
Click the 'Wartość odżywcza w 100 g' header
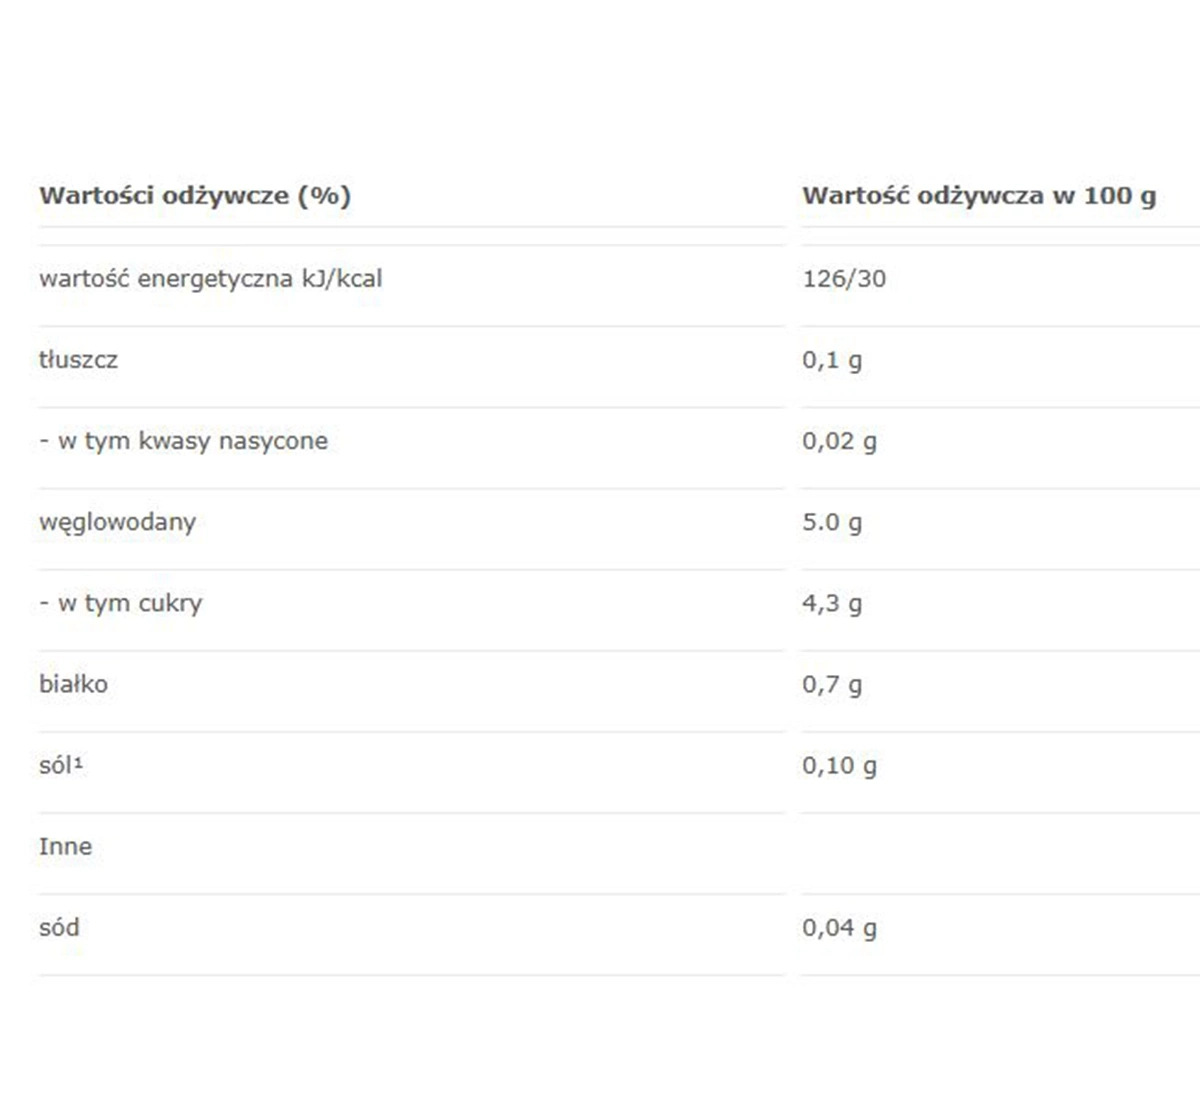coord(978,196)
